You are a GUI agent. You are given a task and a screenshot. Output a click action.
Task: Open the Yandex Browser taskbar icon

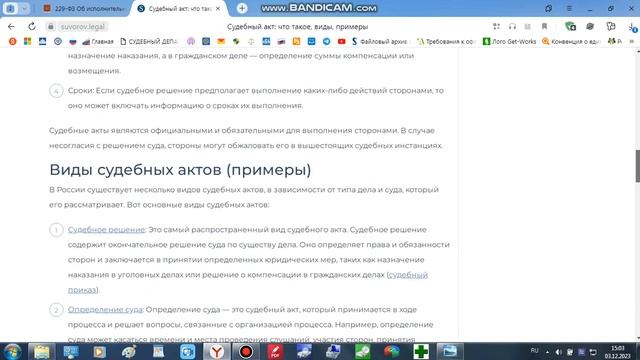point(216,351)
